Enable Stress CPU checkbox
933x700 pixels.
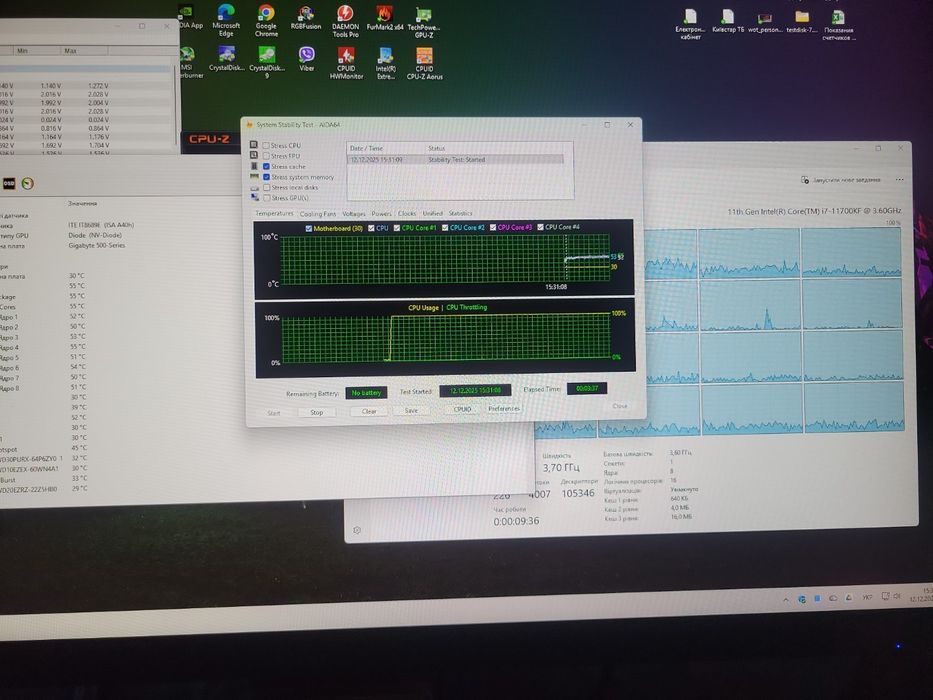pyautogui.click(x=266, y=145)
